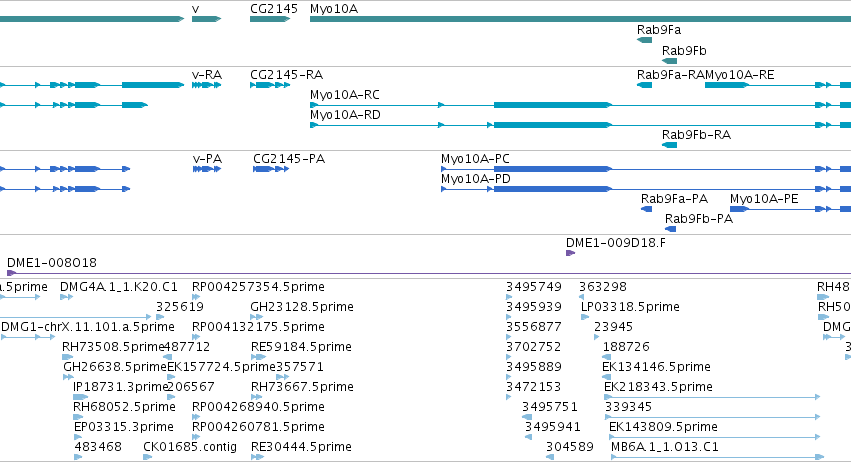Click the Myo10A-RC transcript's large exon
This screenshot has height=462, width=851.
pos(552,105)
